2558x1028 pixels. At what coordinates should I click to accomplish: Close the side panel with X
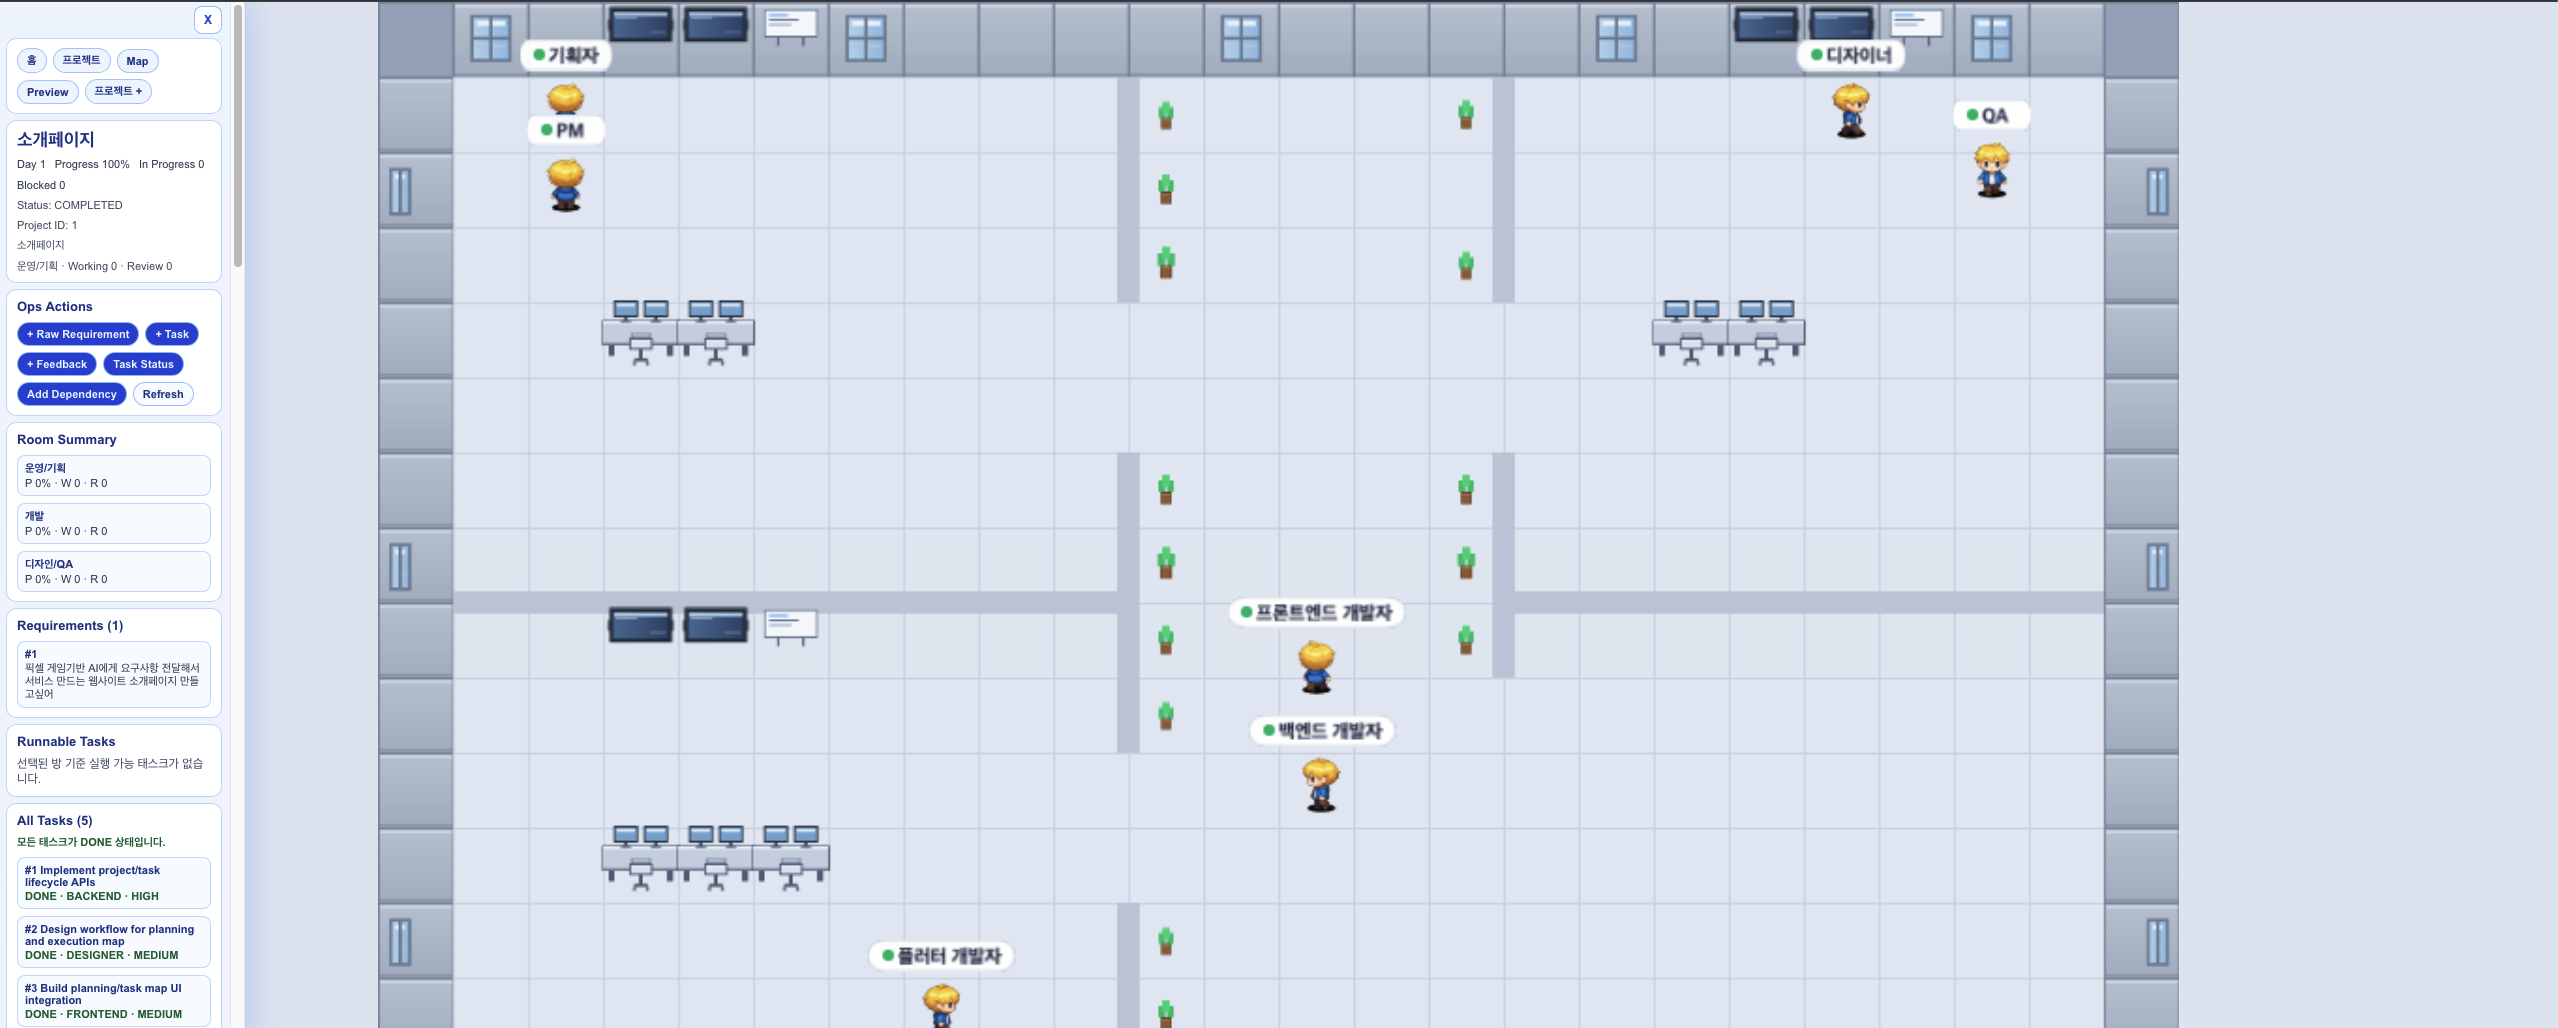(x=208, y=19)
